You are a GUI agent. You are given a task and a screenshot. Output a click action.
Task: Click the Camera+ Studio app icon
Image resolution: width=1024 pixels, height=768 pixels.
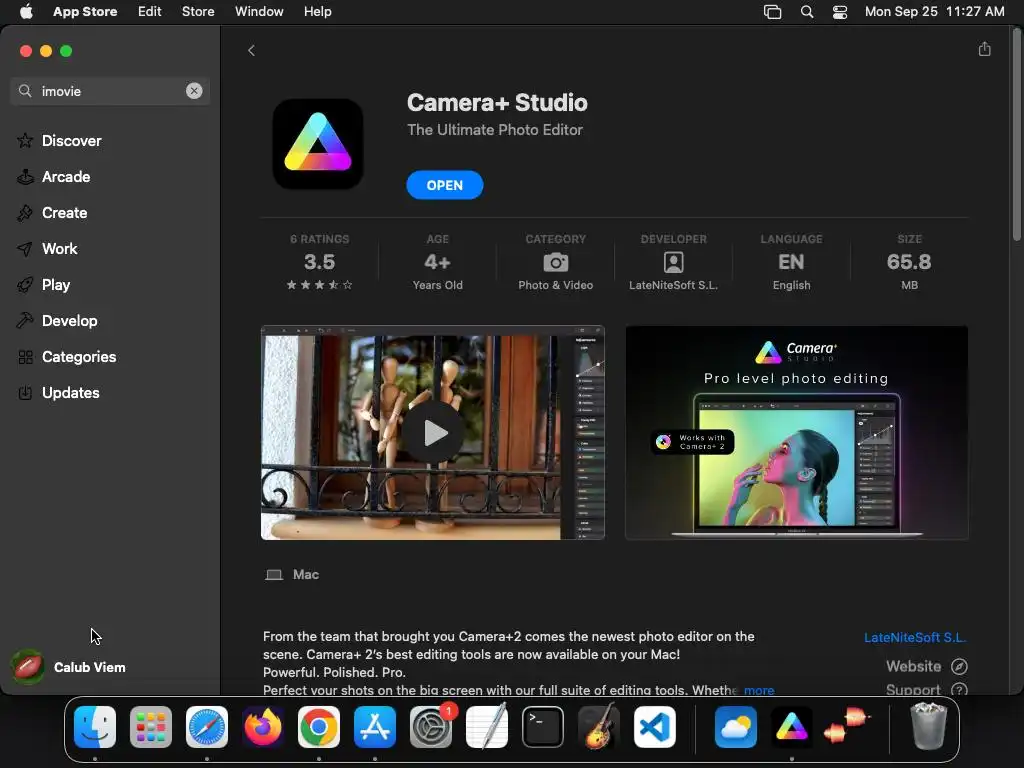pos(317,144)
